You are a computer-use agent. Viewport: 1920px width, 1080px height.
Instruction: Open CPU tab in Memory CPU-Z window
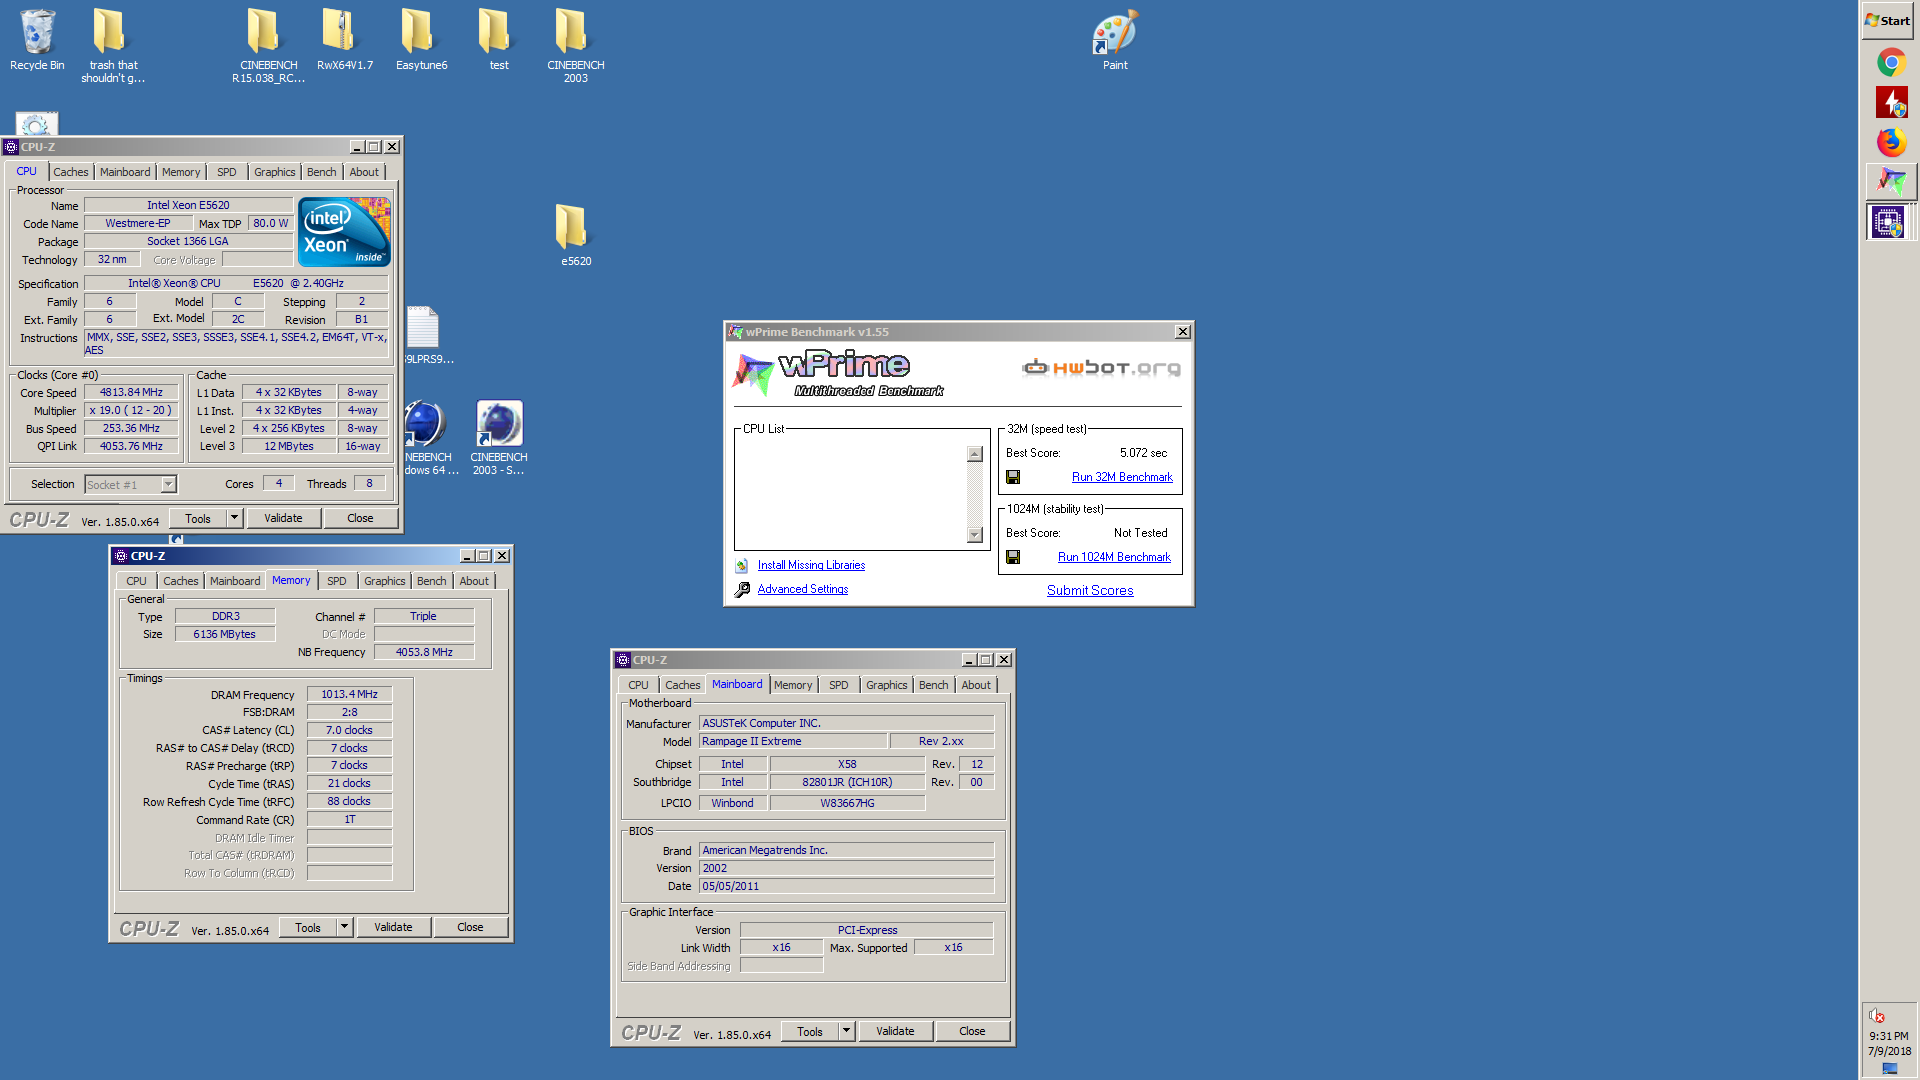coord(136,581)
